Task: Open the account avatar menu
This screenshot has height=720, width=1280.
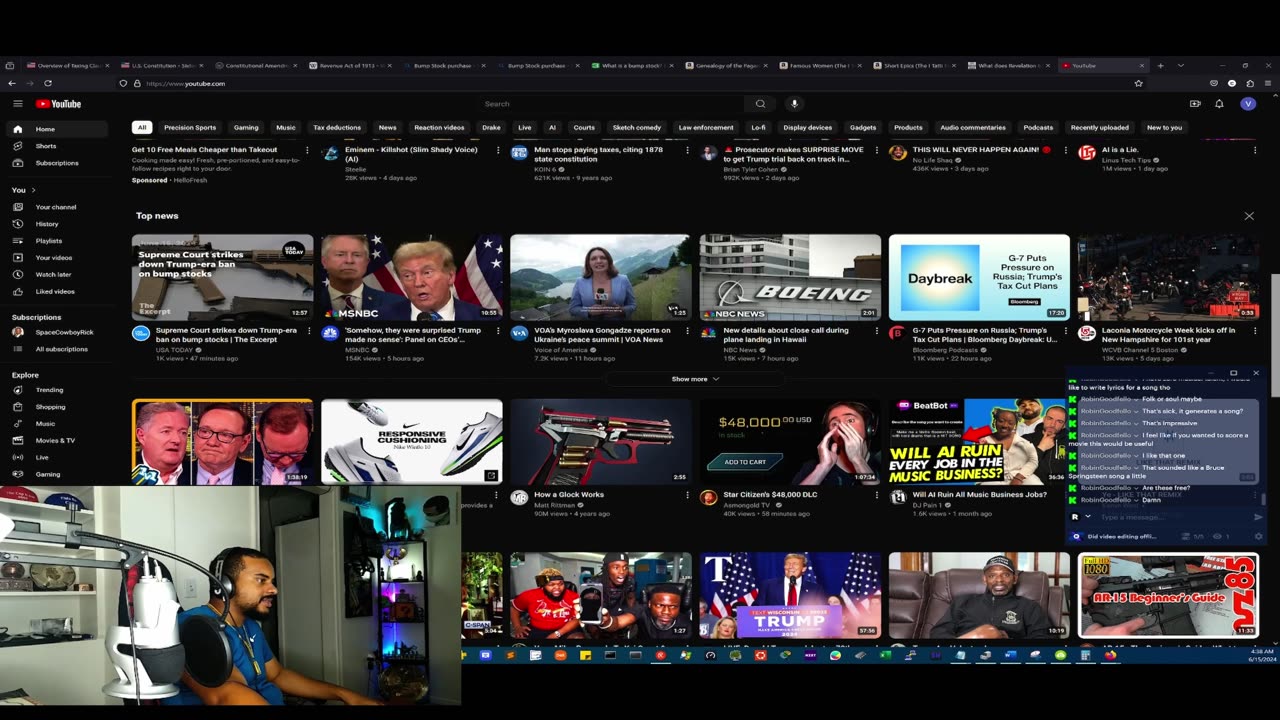Action: pos(1247,104)
